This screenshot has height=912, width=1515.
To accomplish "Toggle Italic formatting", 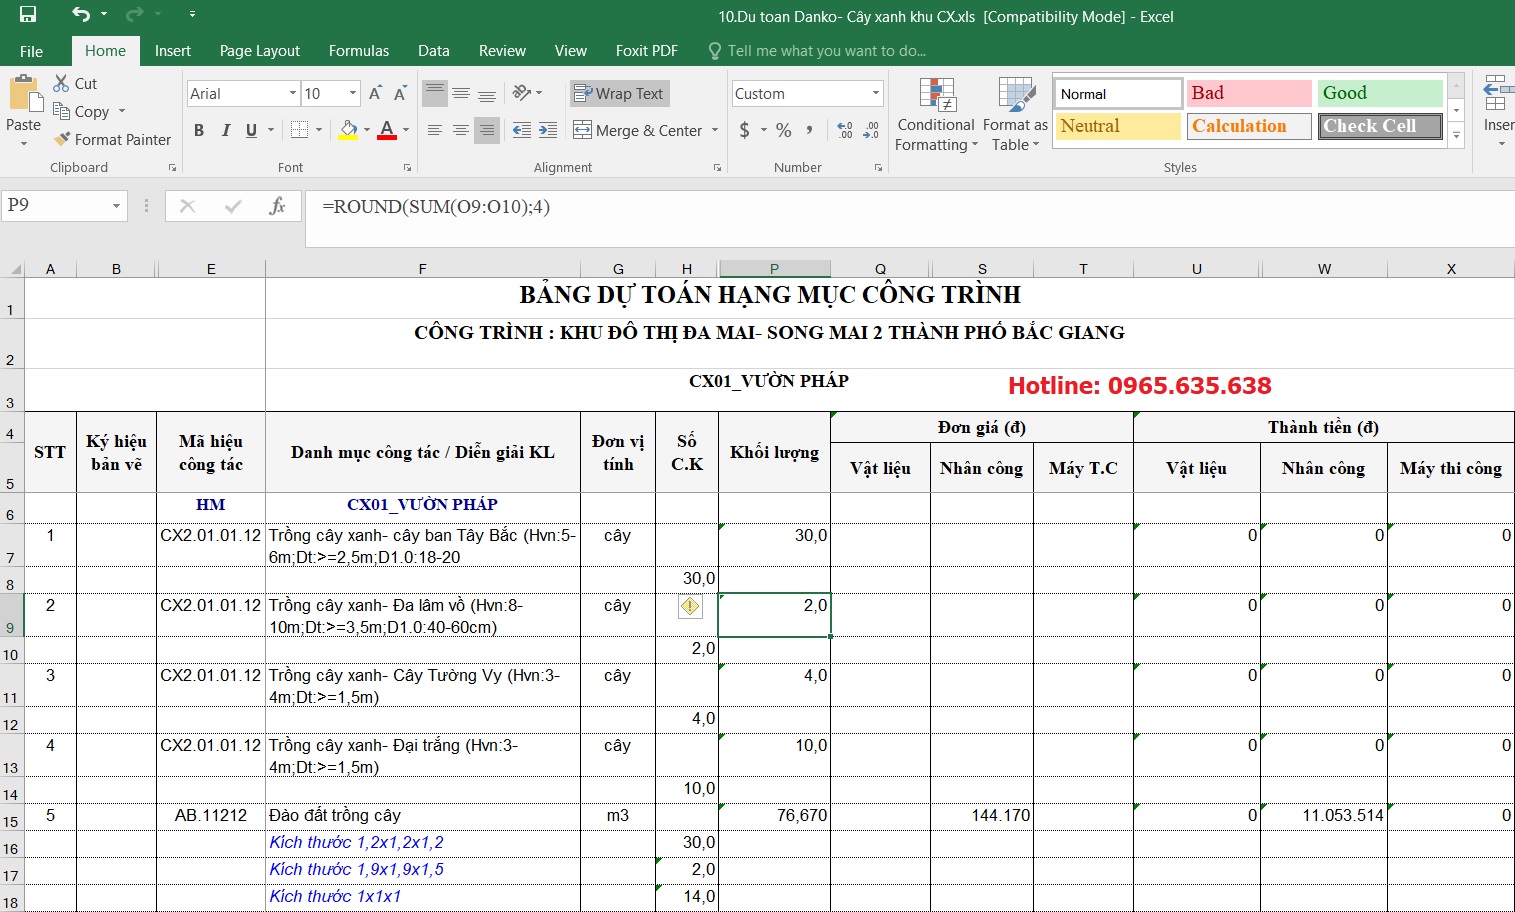I will (x=225, y=130).
